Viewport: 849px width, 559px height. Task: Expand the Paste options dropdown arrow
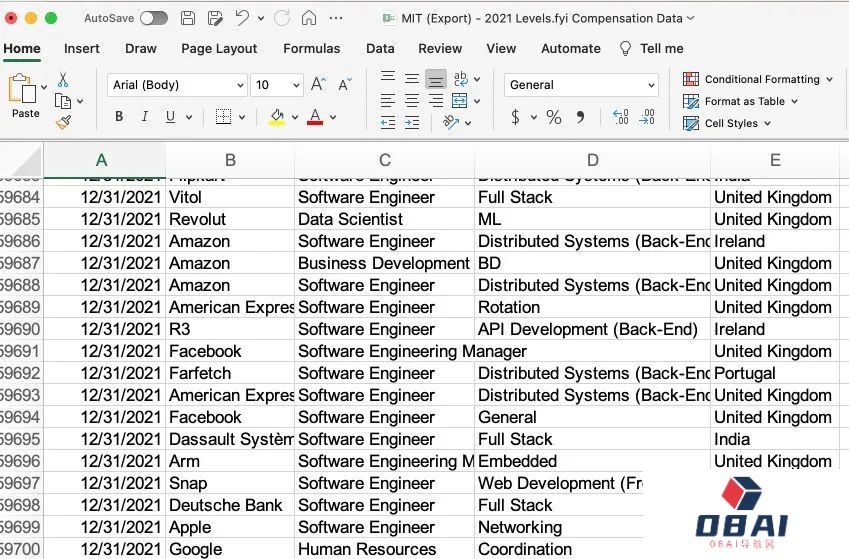click(x=44, y=87)
